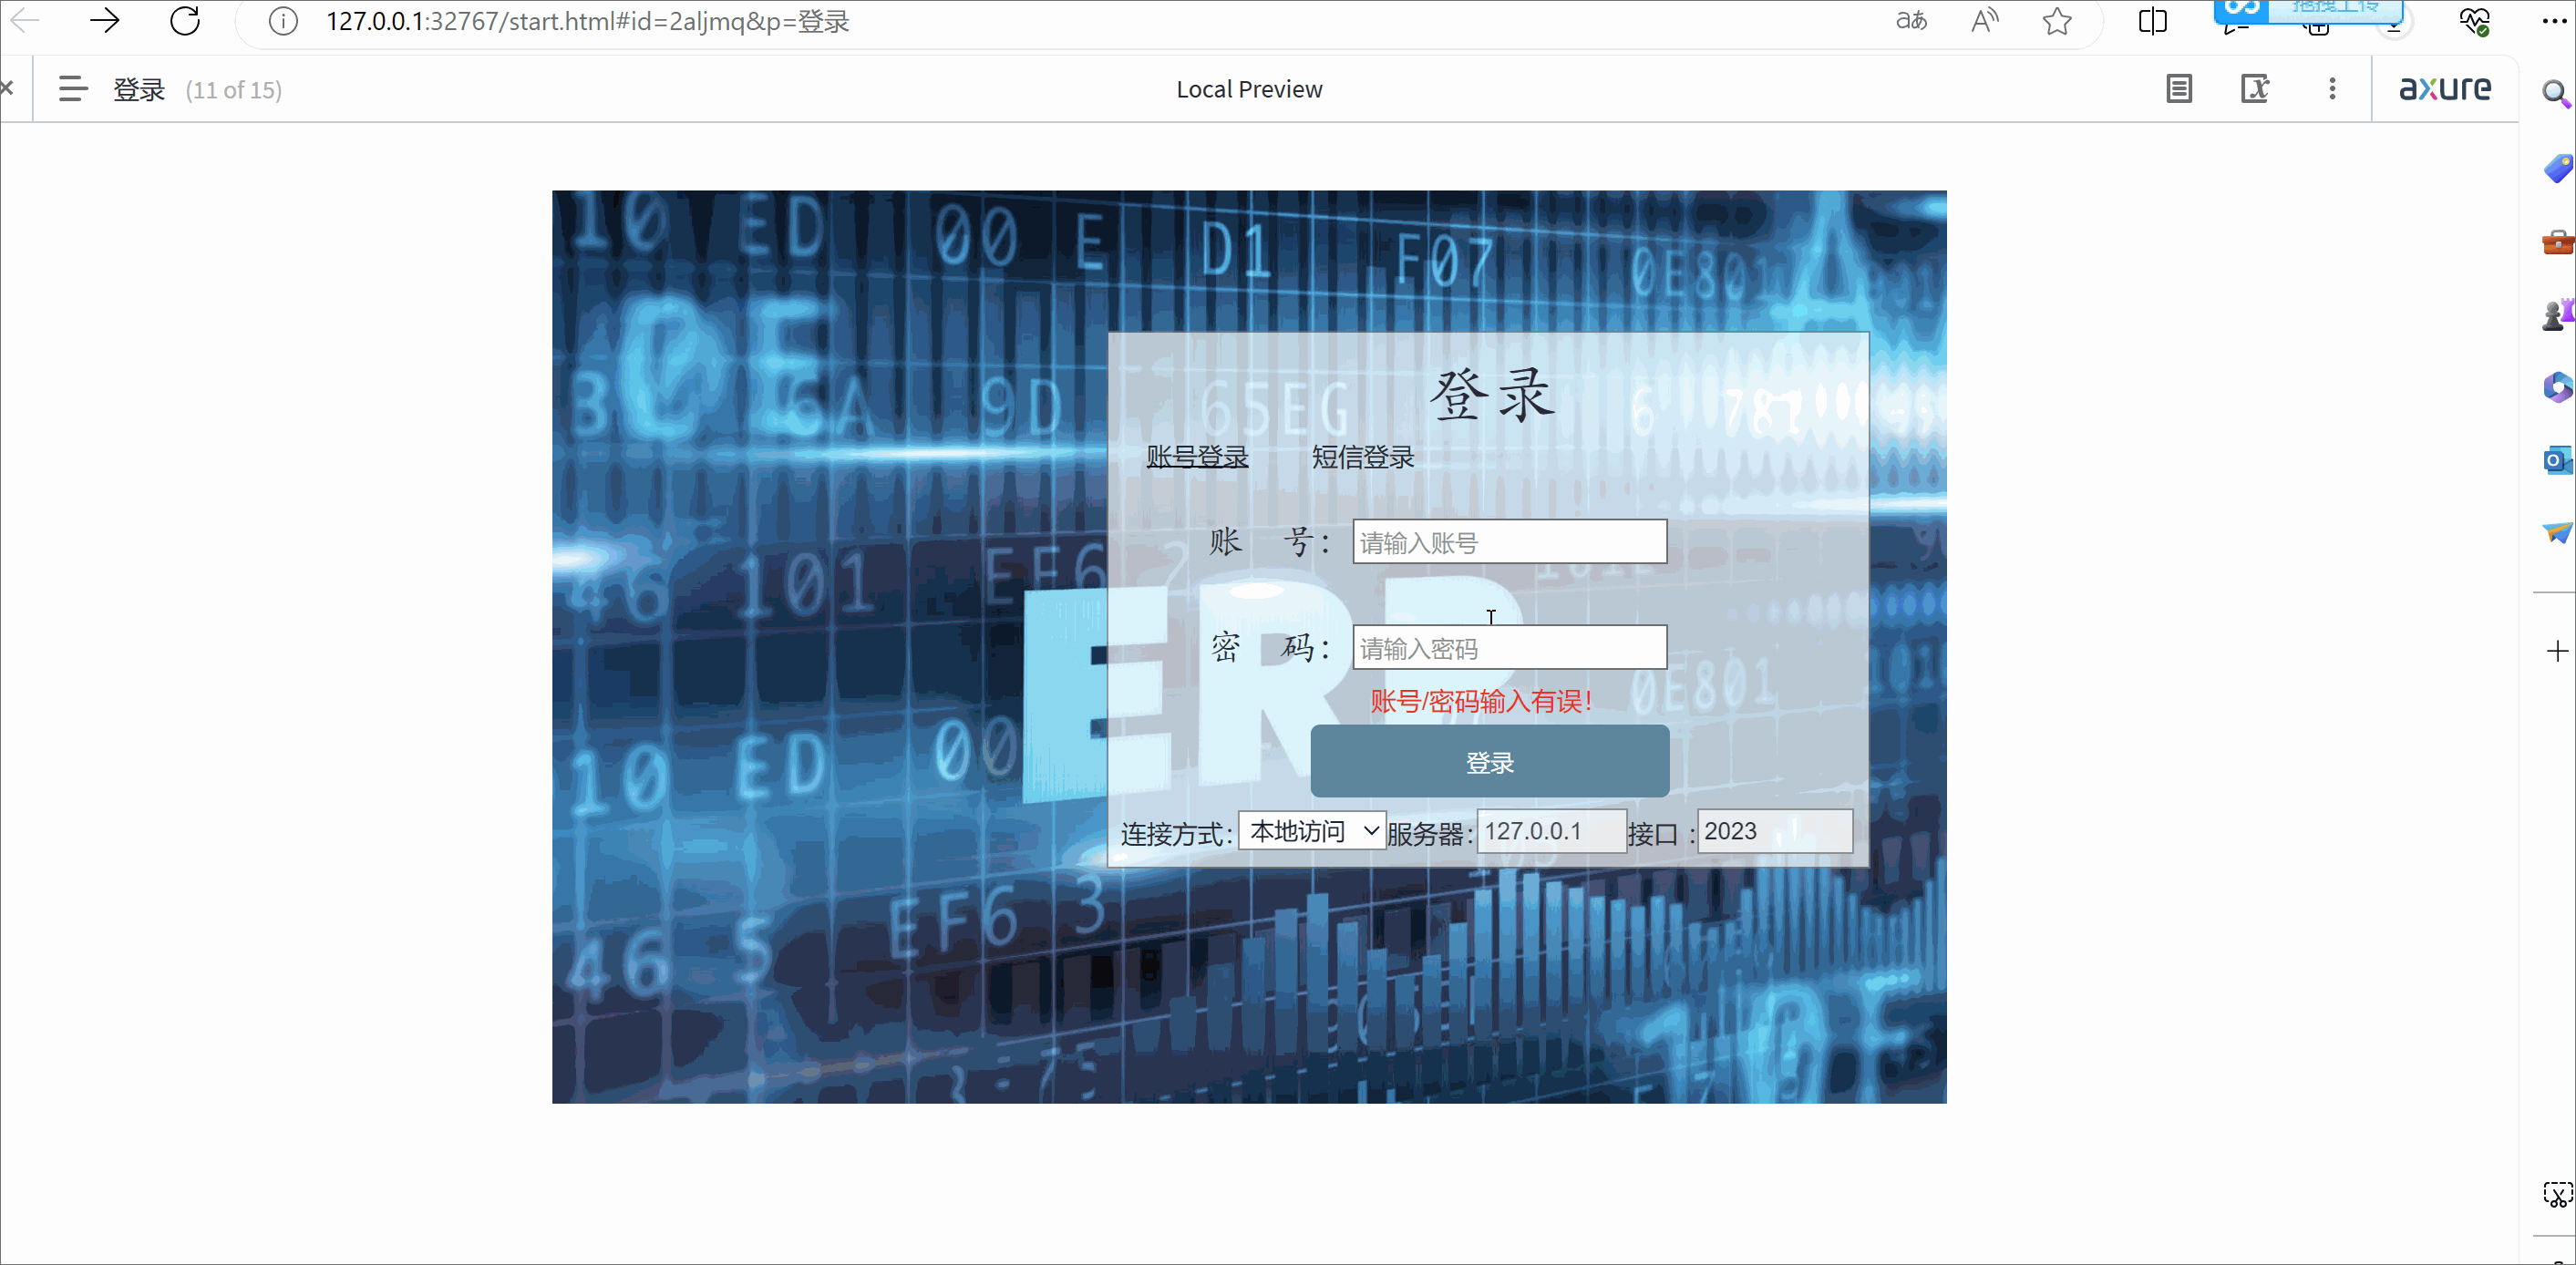2576x1265 pixels.
Task: Switch to 短信登录 tab
Action: click(1363, 457)
